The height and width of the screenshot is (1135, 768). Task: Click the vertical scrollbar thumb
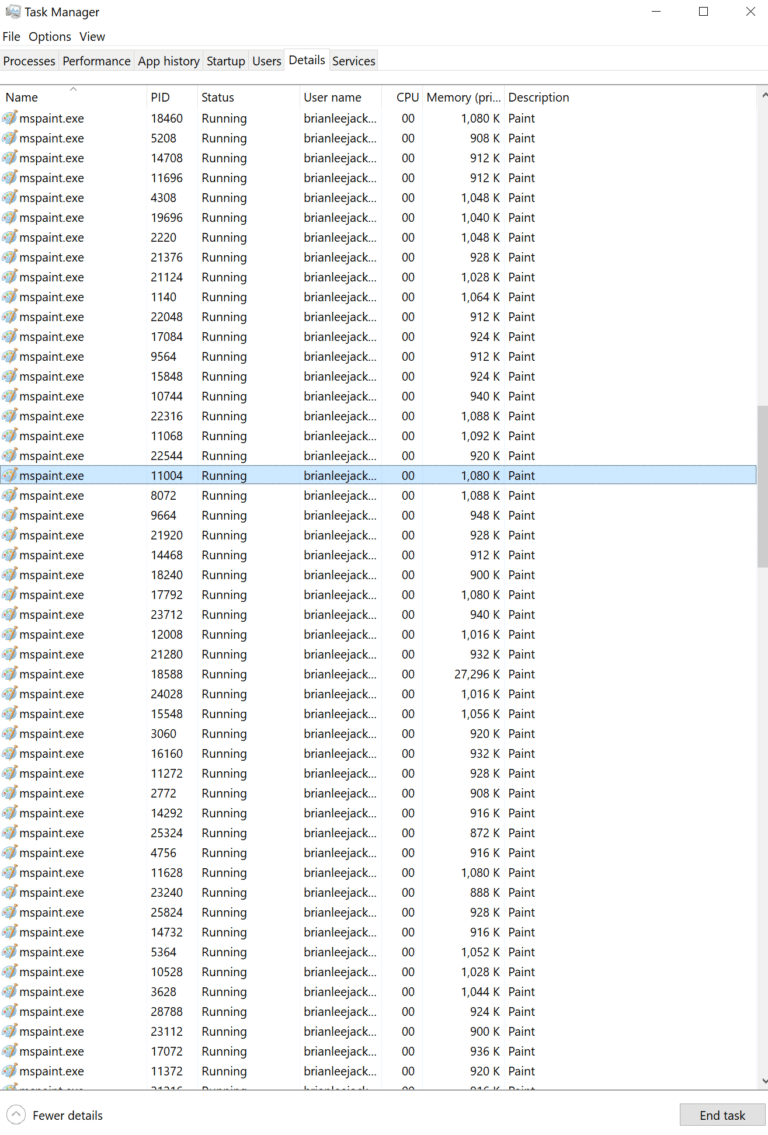pos(762,486)
